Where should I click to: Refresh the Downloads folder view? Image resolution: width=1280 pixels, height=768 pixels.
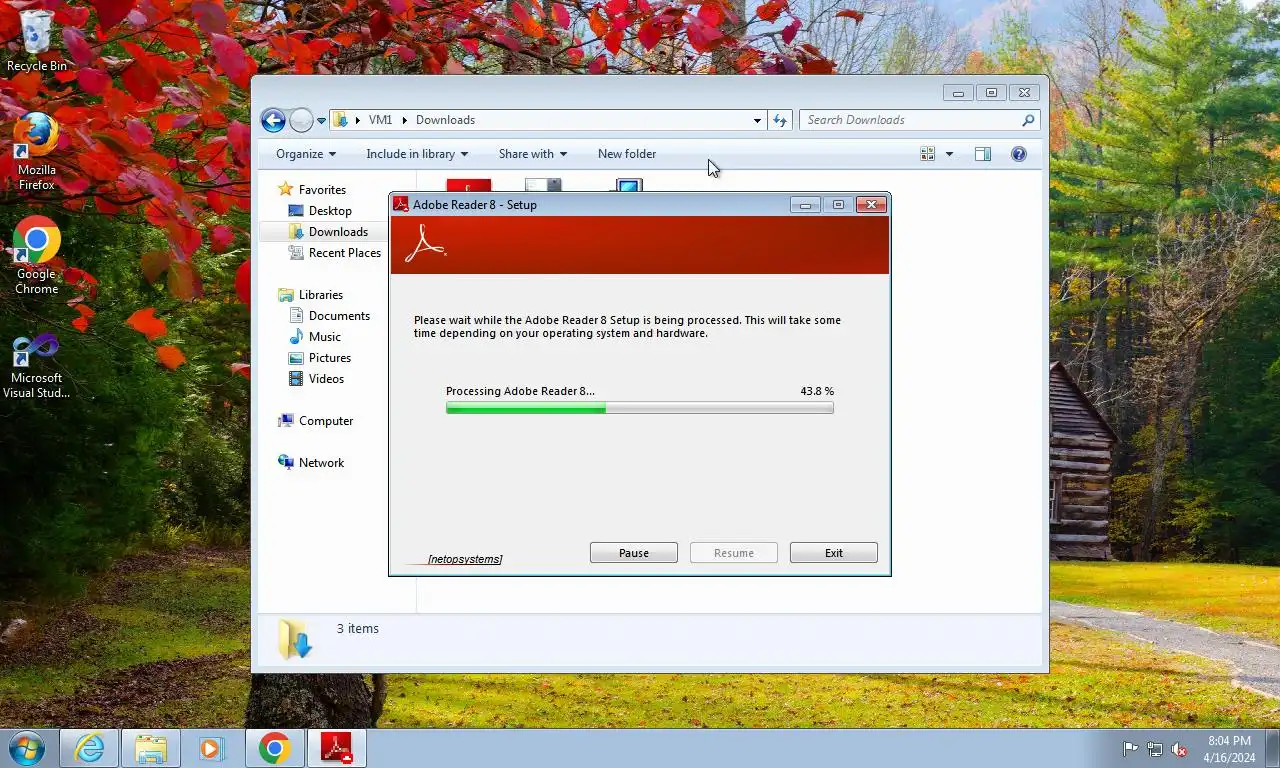click(x=780, y=120)
